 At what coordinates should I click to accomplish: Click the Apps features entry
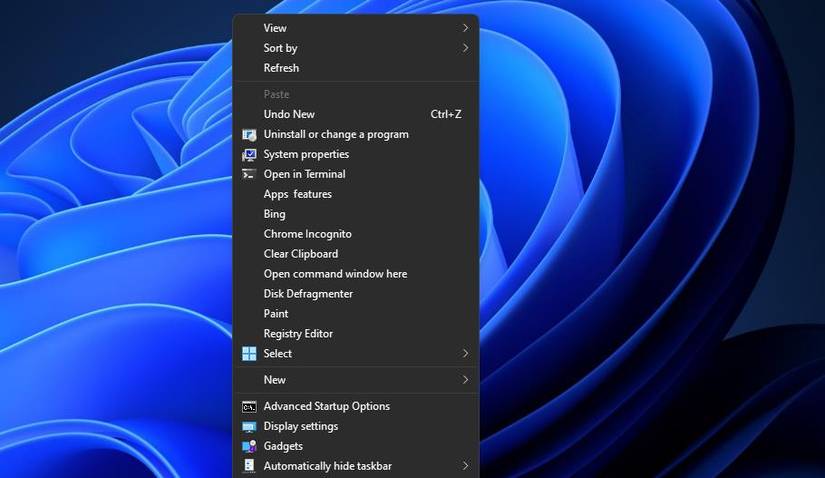(x=356, y=194)
